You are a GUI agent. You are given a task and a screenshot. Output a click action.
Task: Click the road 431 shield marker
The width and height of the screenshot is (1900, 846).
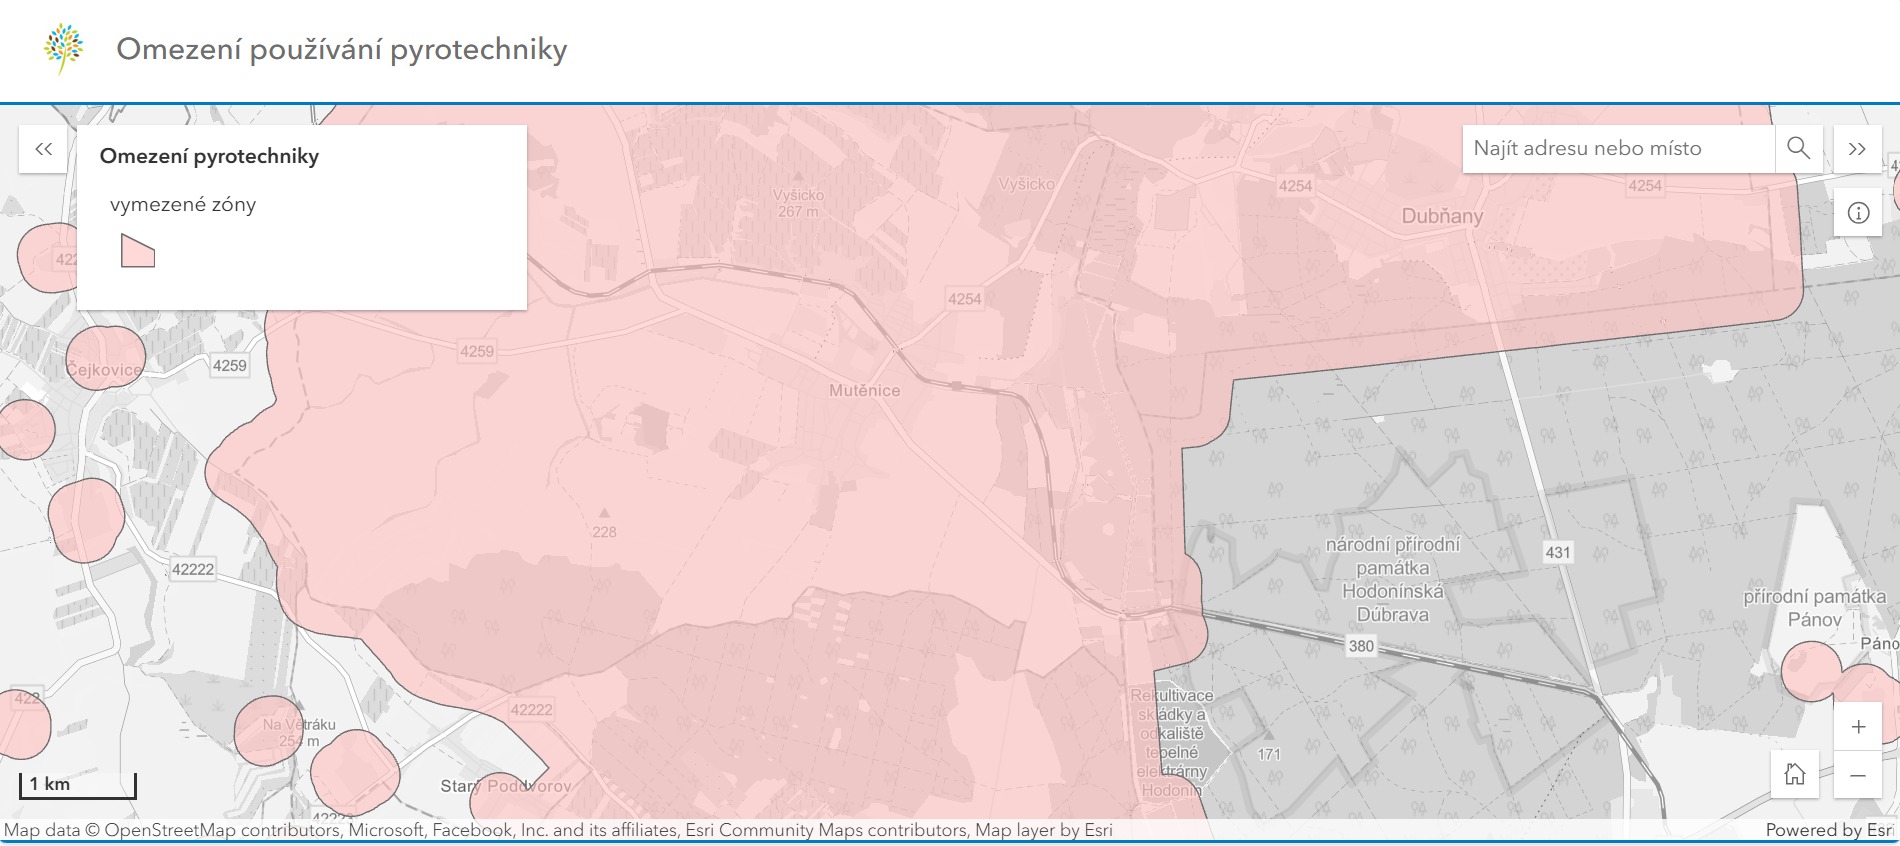pos(1557,552)
